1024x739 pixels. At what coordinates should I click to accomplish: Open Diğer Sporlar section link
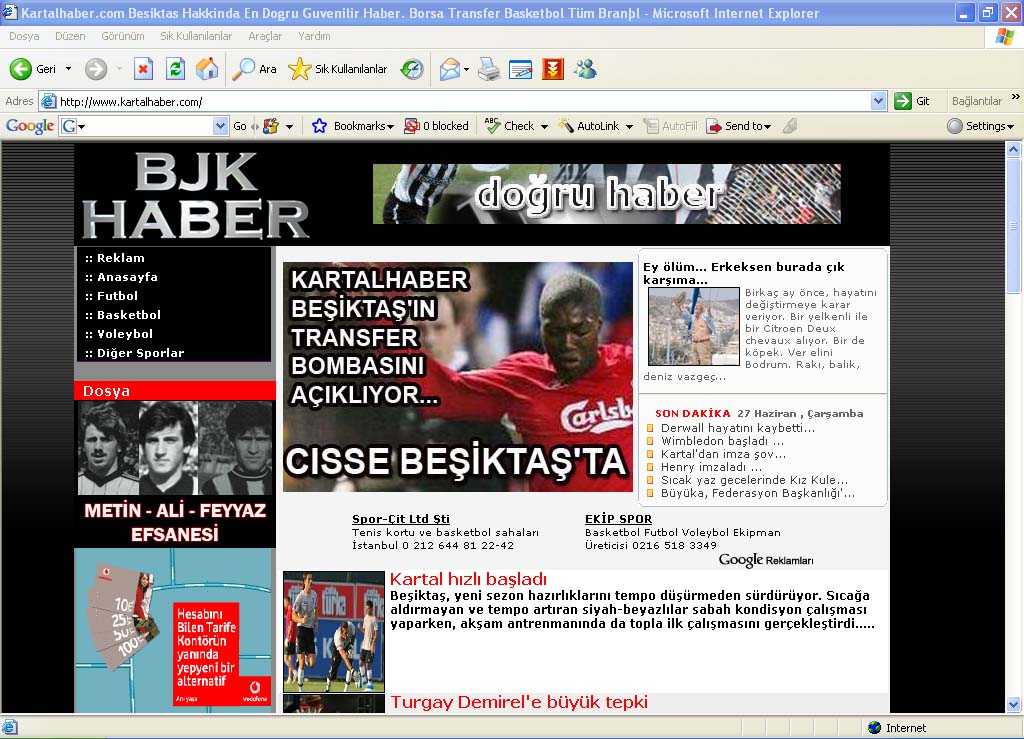pos(140,353)
